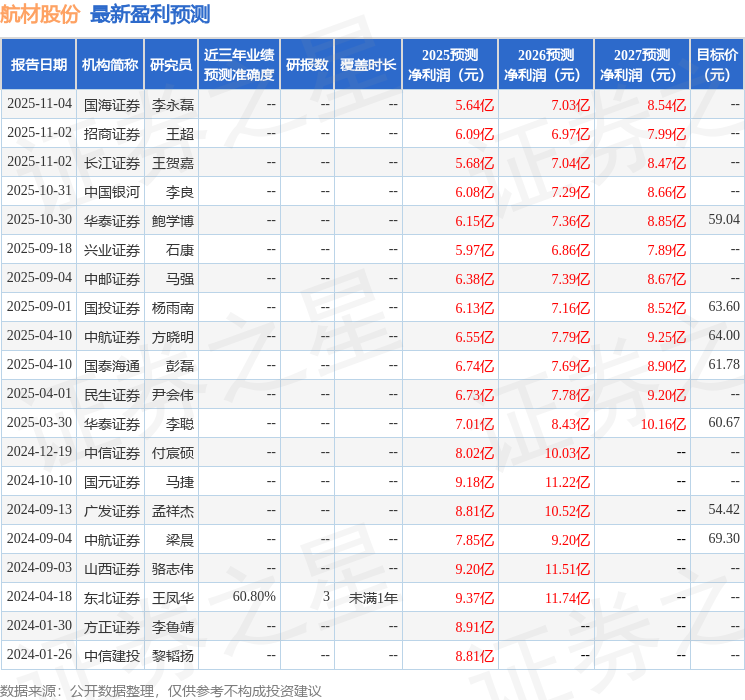Image resolution: width=745 pixels, height=700 pixels.
Task: Select analyst 李永磊 in the first row
Action: click(x=172, y=104)
